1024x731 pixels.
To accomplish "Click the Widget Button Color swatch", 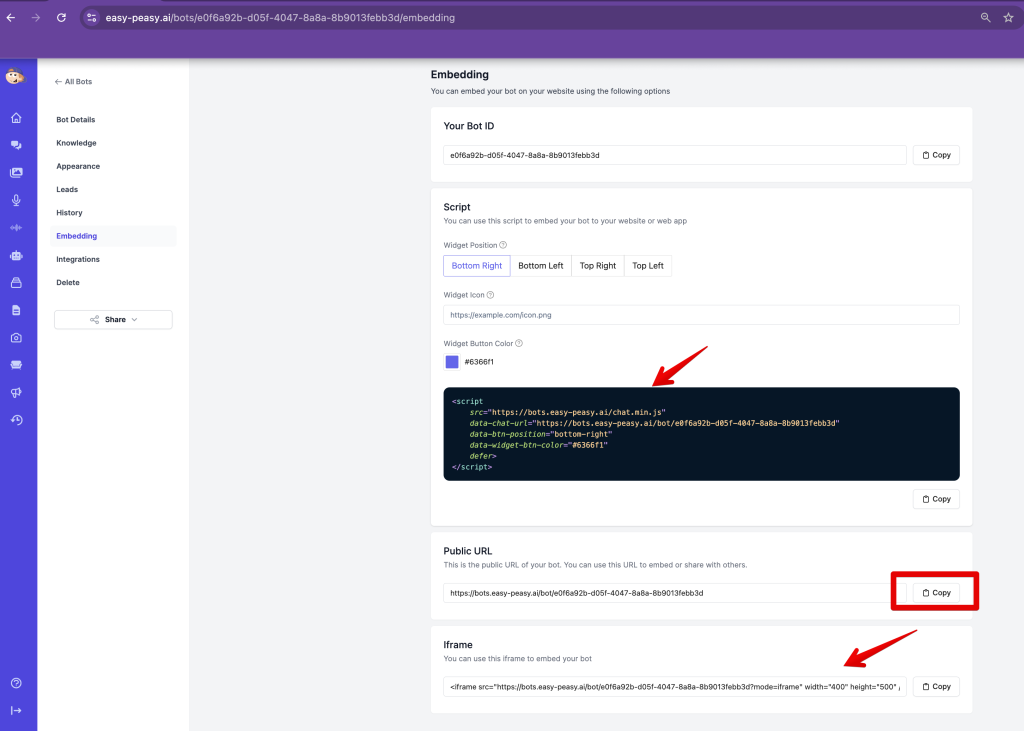I will [x=452, y=362].
